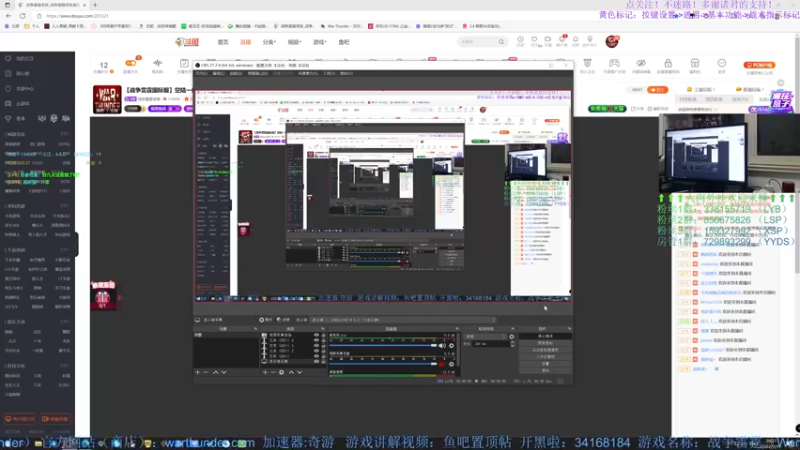Pop out Sources dock via header icon
This screenshot has height=450, width=800.
tap(322, 329)
